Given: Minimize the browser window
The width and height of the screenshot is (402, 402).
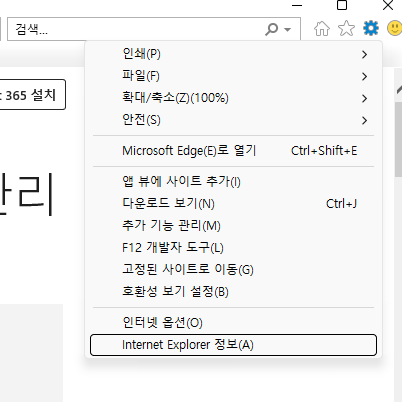Looking at the screenshot, I should click(297, 5).
